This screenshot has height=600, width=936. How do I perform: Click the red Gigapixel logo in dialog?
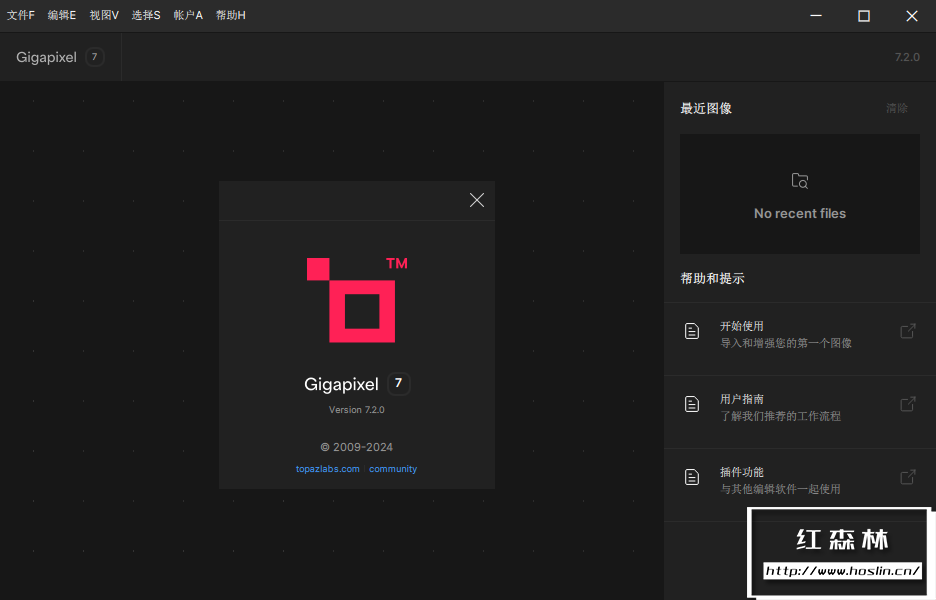click(357, 300)
